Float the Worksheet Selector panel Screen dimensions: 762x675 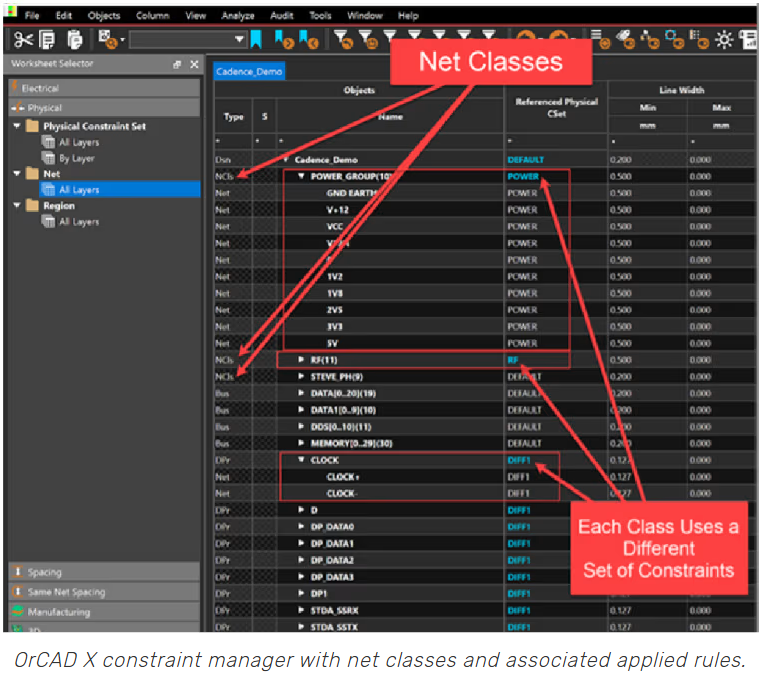click(177, 64)
